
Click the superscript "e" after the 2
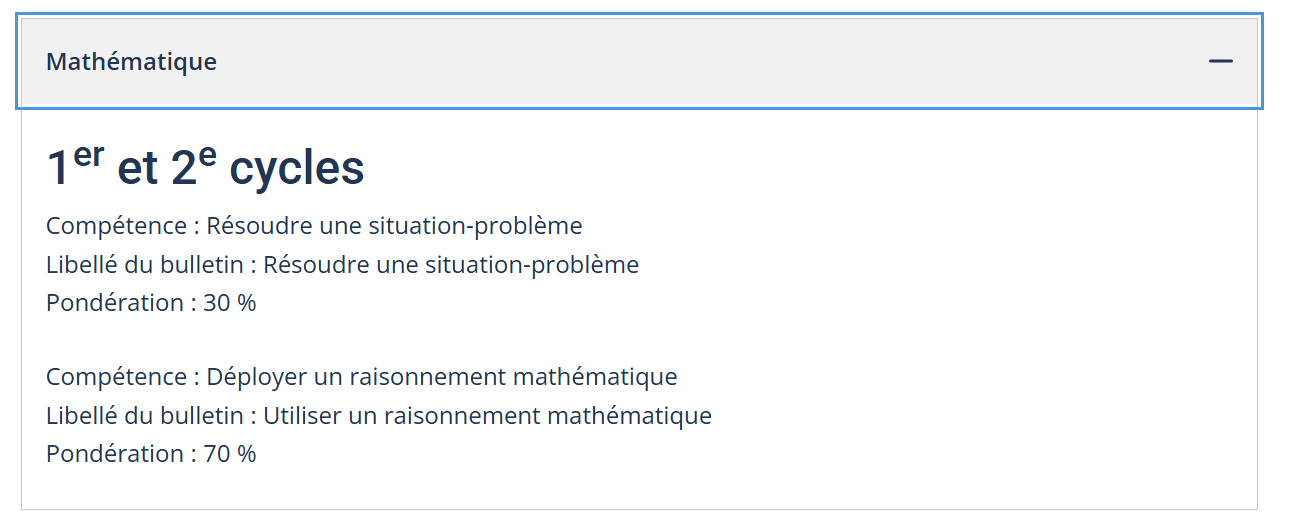tap(207, 157)
